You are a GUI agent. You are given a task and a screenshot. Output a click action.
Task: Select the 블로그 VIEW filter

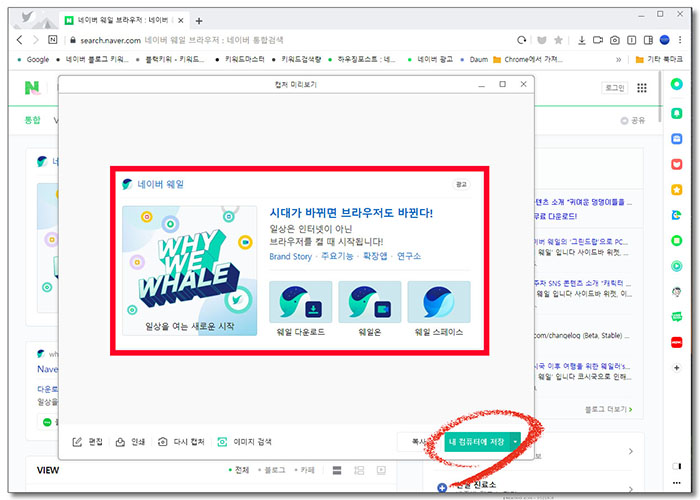point(271,470)
